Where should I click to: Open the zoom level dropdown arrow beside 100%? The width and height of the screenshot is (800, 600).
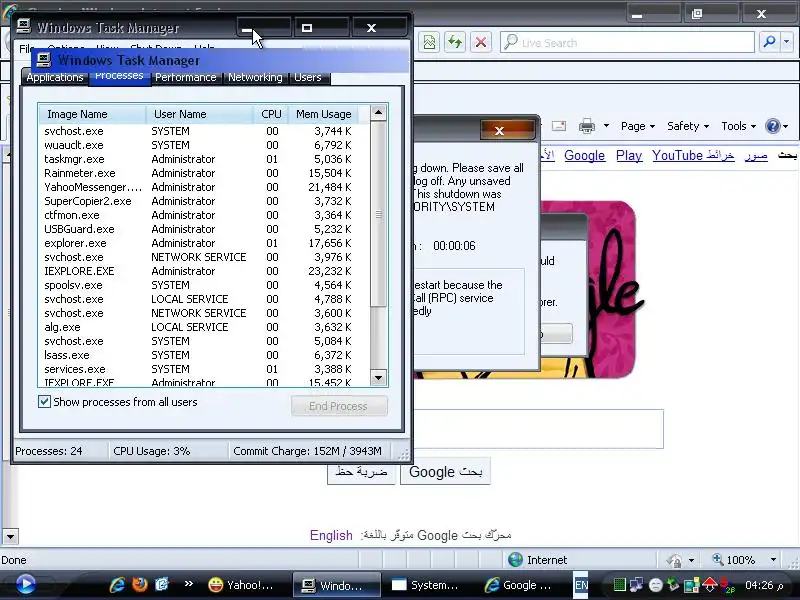(773, 560)
